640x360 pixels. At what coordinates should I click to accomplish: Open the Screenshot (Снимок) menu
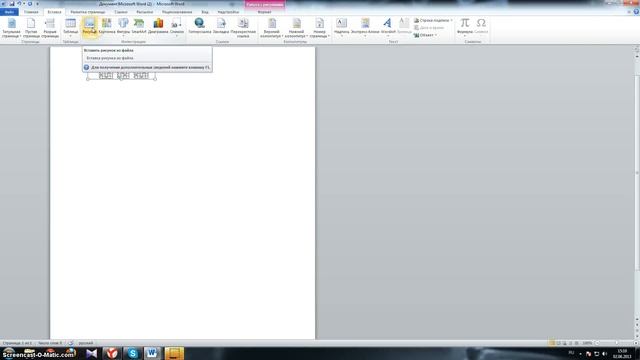pos(177,27)
